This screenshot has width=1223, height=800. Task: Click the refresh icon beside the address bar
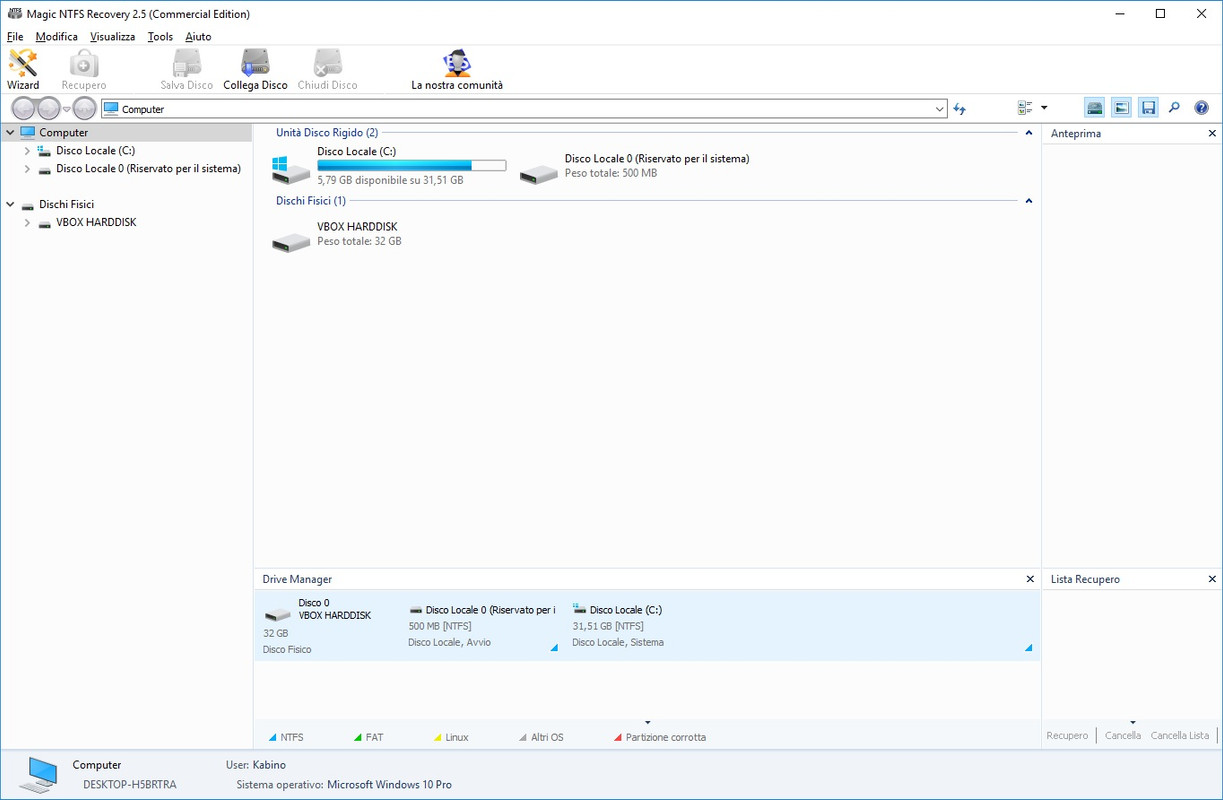[960, 109]
